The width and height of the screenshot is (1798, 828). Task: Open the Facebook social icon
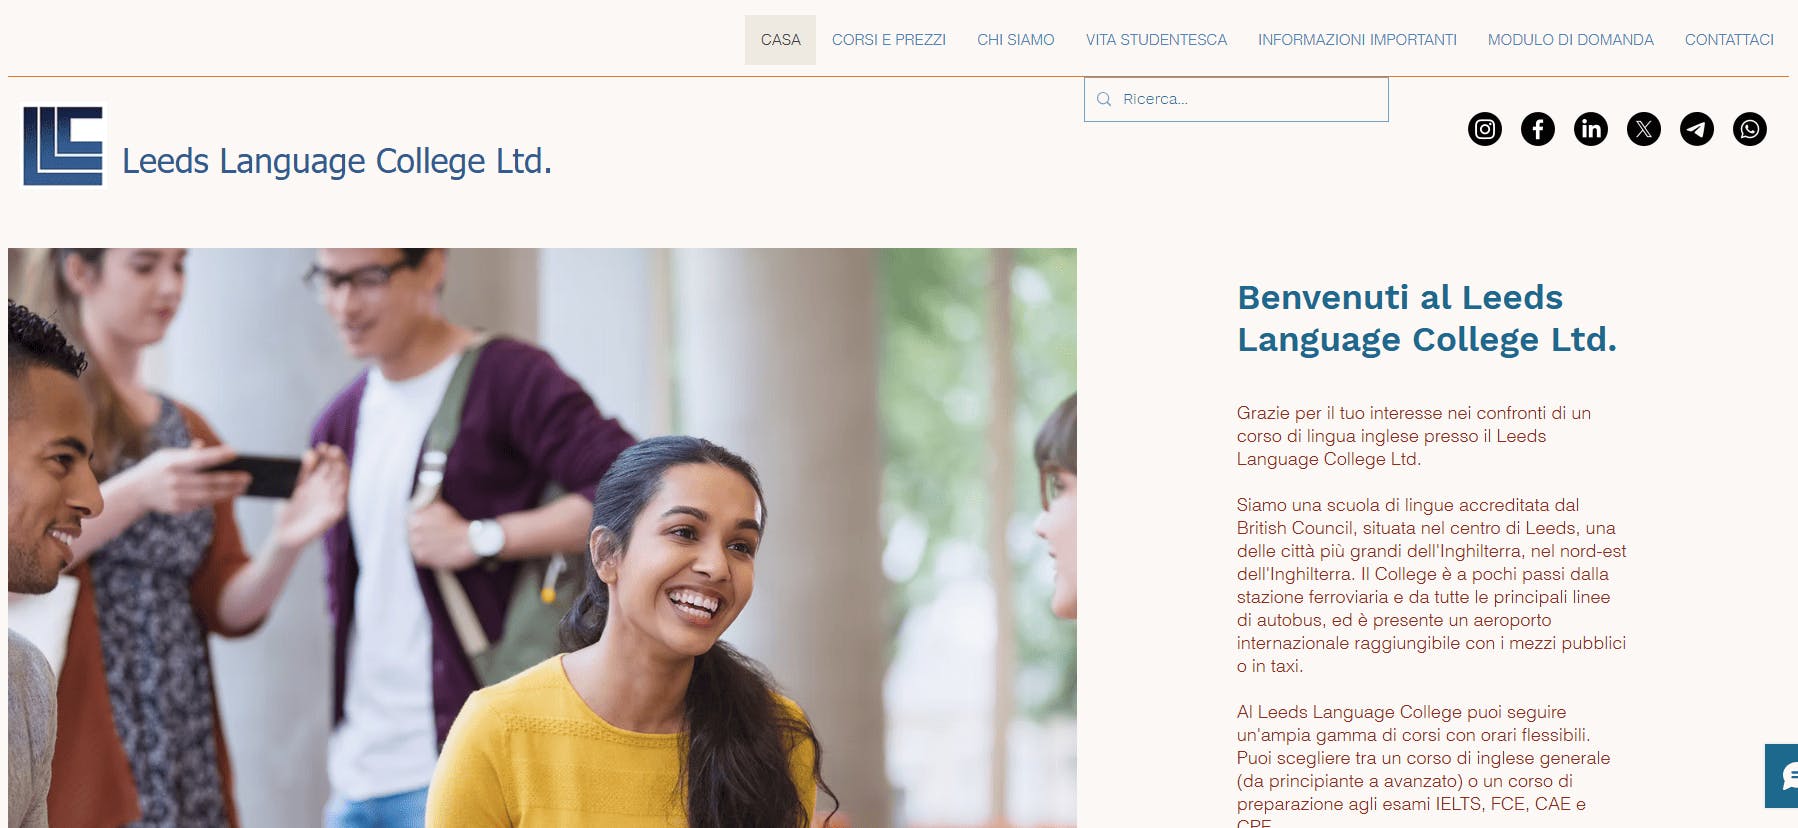pyautogui.click(x=1538, y=129)
